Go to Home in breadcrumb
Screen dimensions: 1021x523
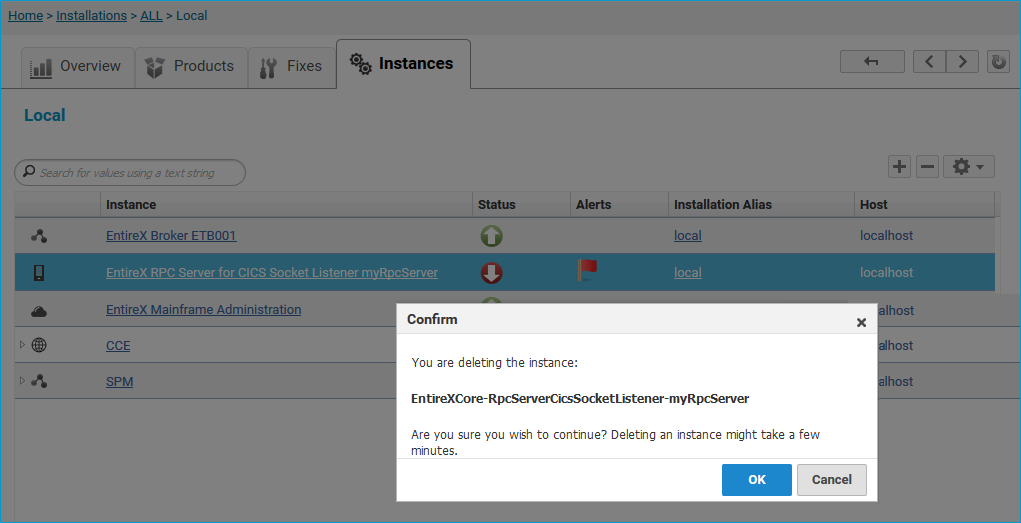click(25, 16)
